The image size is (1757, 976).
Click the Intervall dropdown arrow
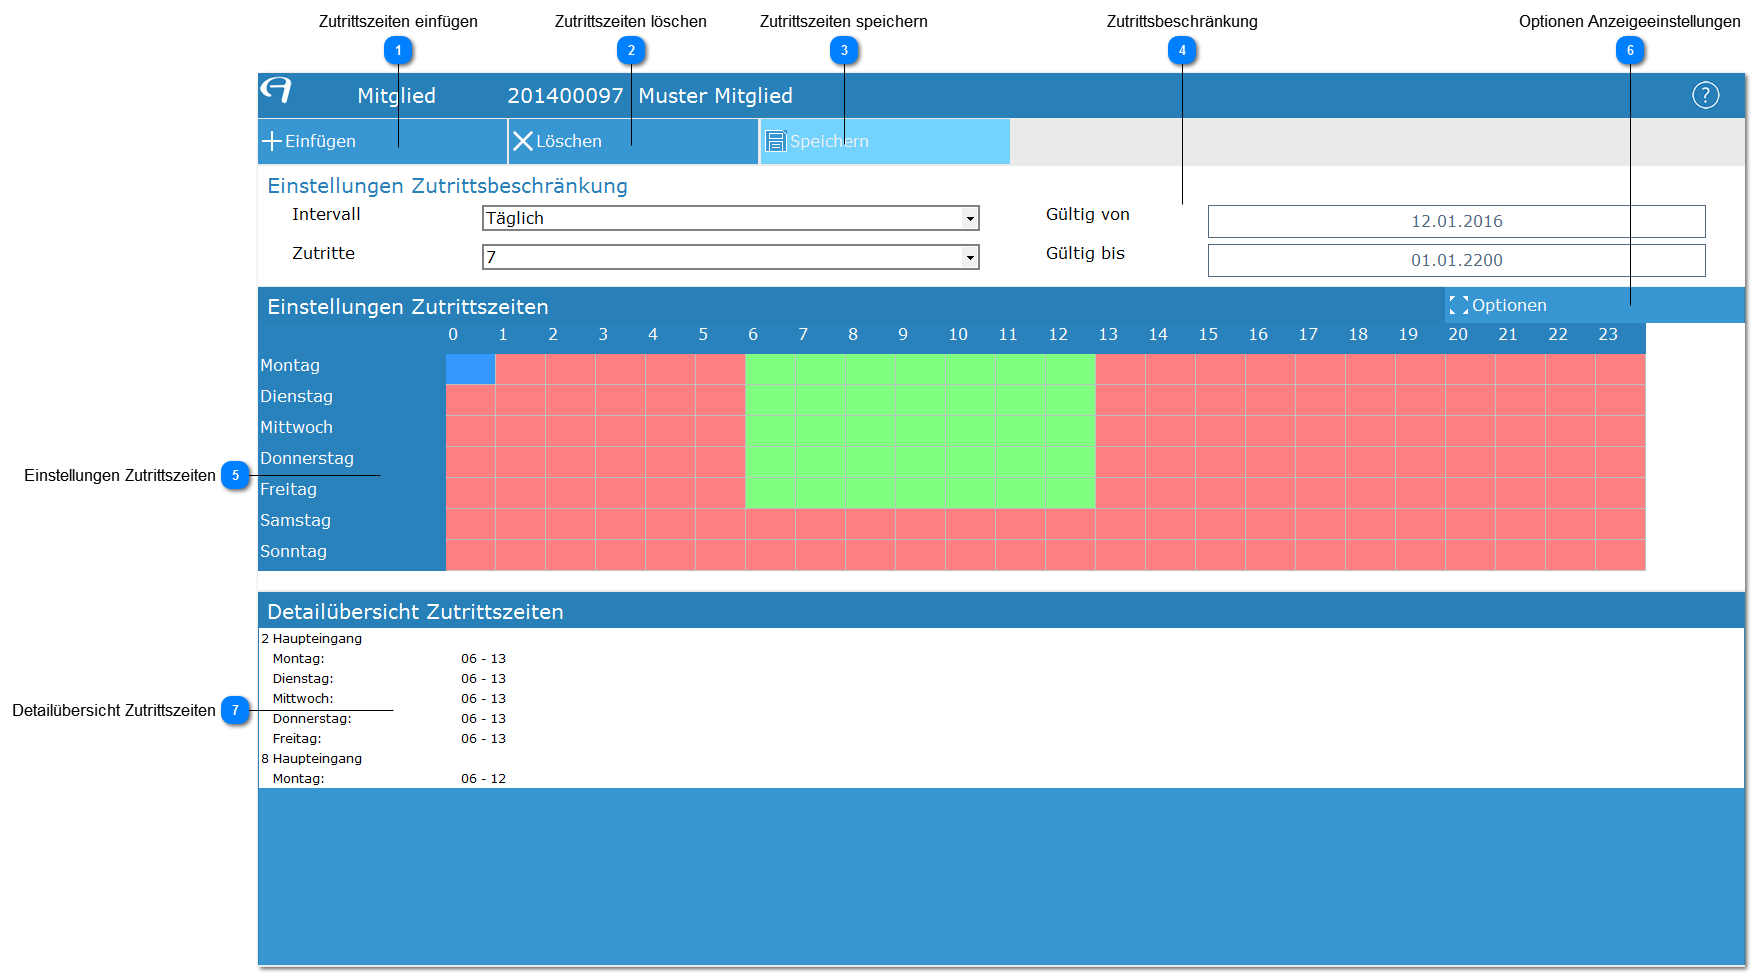969,218
